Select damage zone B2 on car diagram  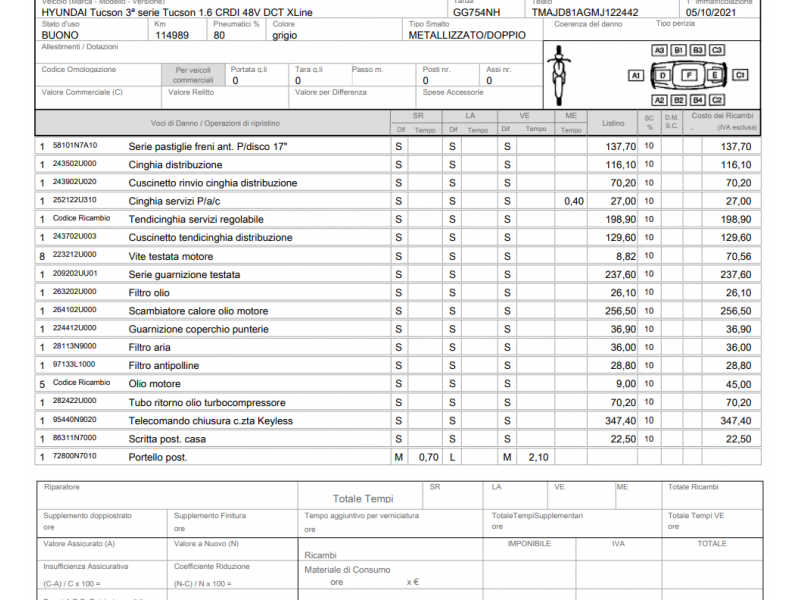pyautogui.click(x=678, y=100)
